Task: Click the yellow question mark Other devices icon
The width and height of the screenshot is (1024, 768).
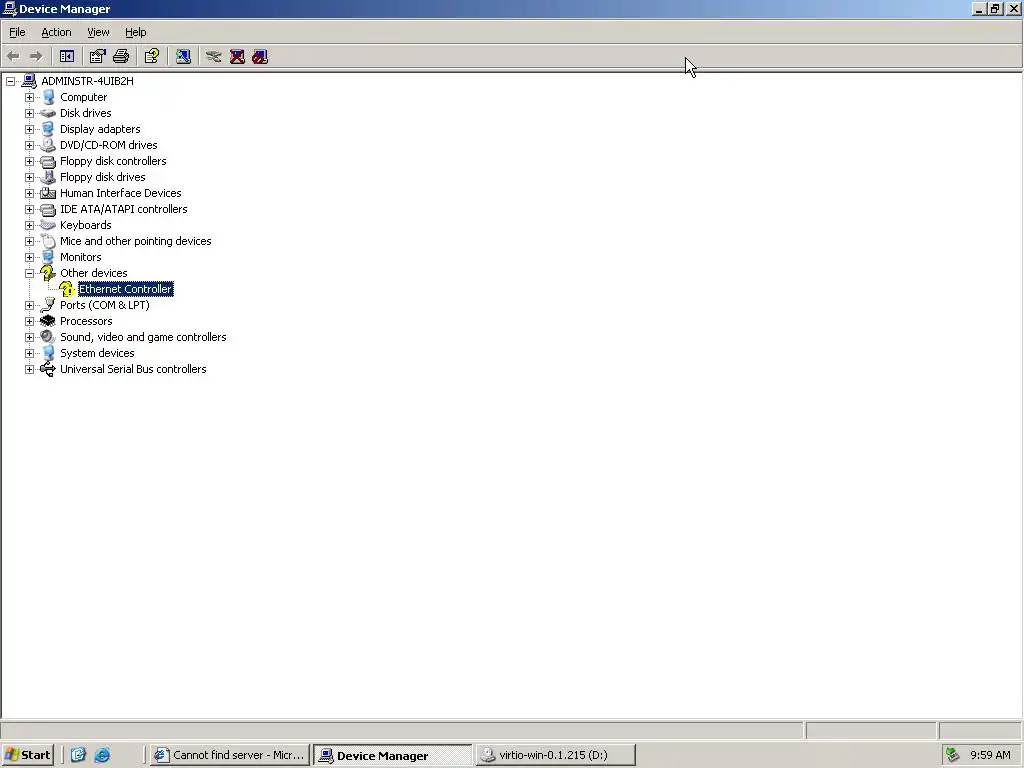Action: [48, 273]
